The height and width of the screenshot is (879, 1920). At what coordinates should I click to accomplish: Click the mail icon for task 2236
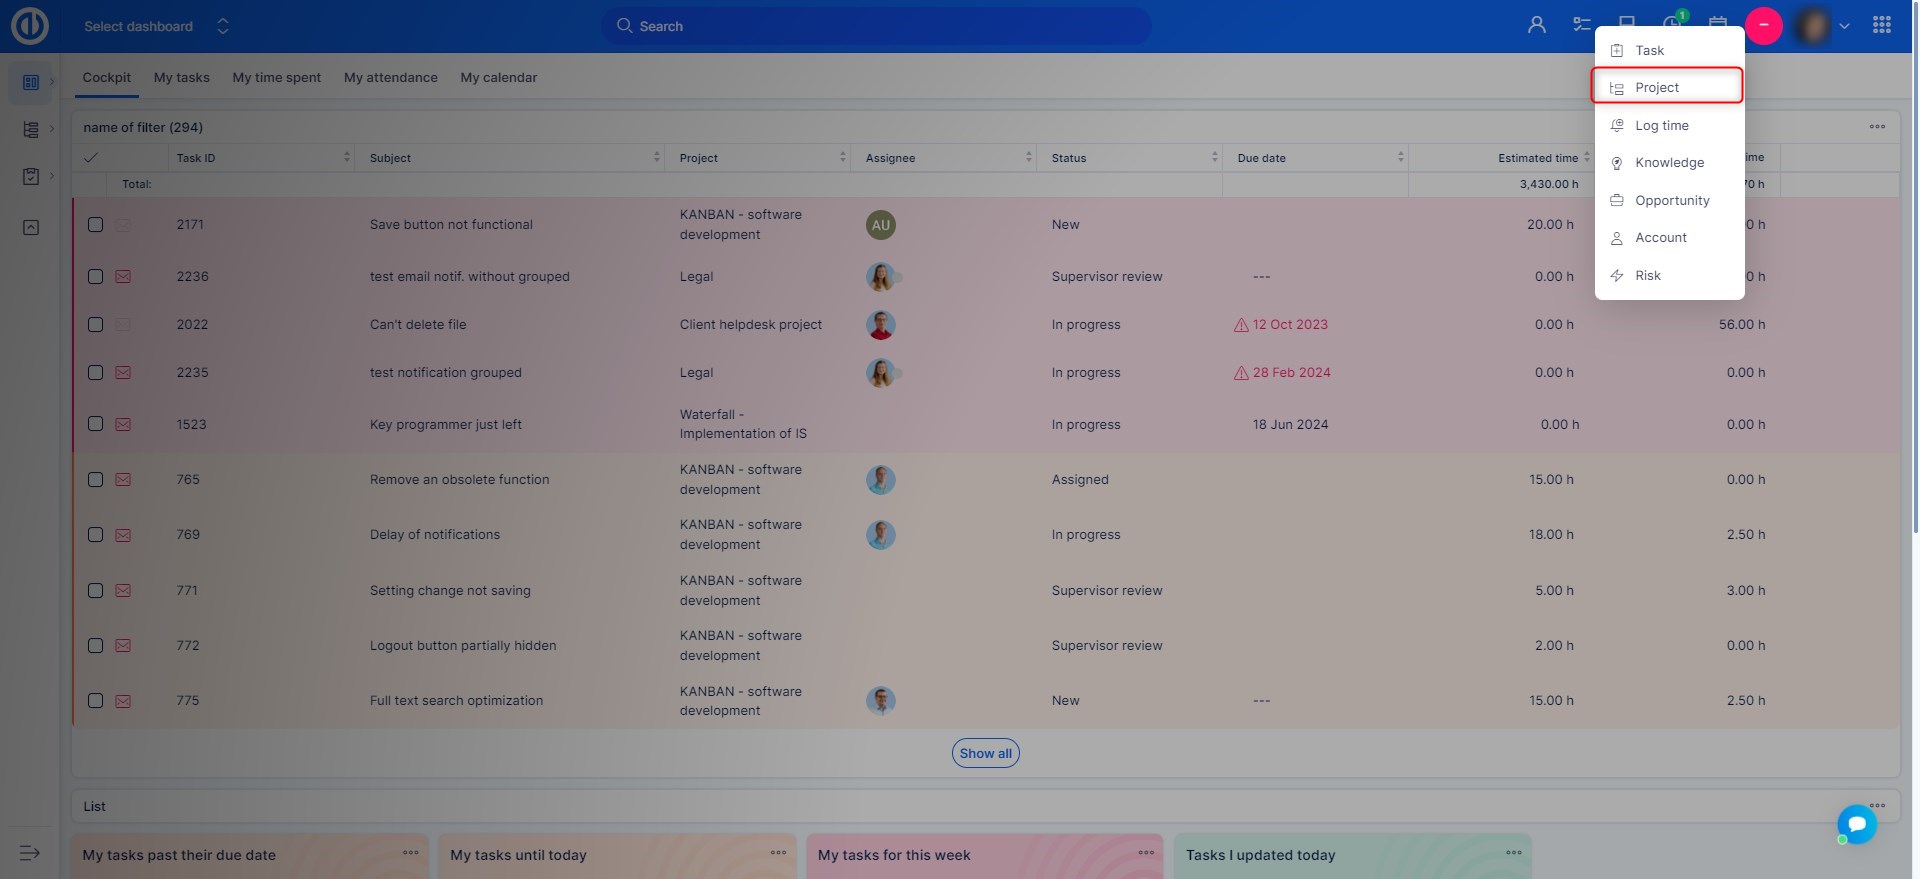pyautogui.click(x=123, y=277)
